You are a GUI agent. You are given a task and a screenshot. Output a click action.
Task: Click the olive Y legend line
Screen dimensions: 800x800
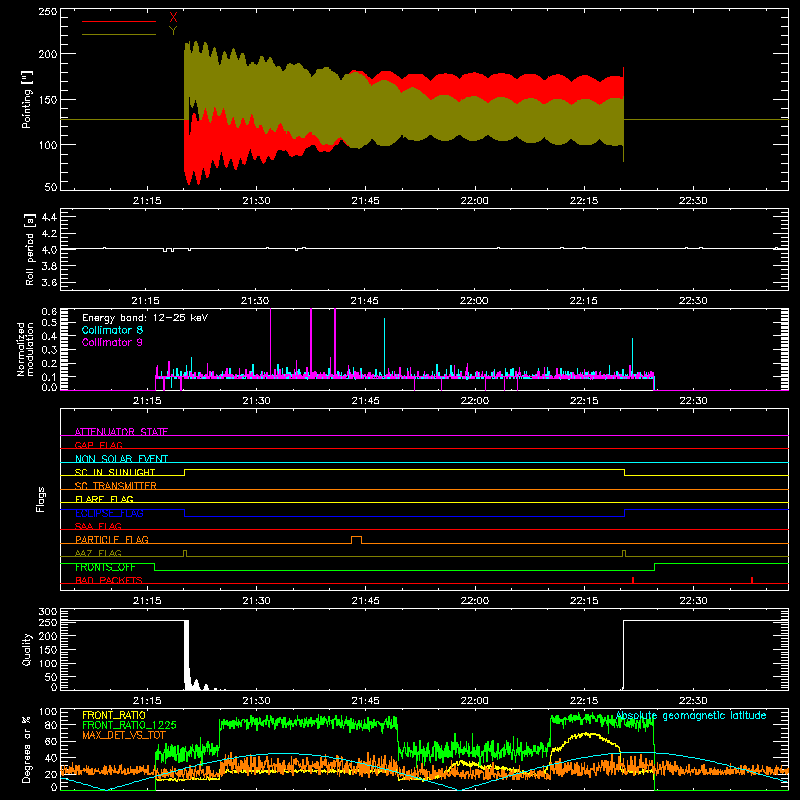119,35
